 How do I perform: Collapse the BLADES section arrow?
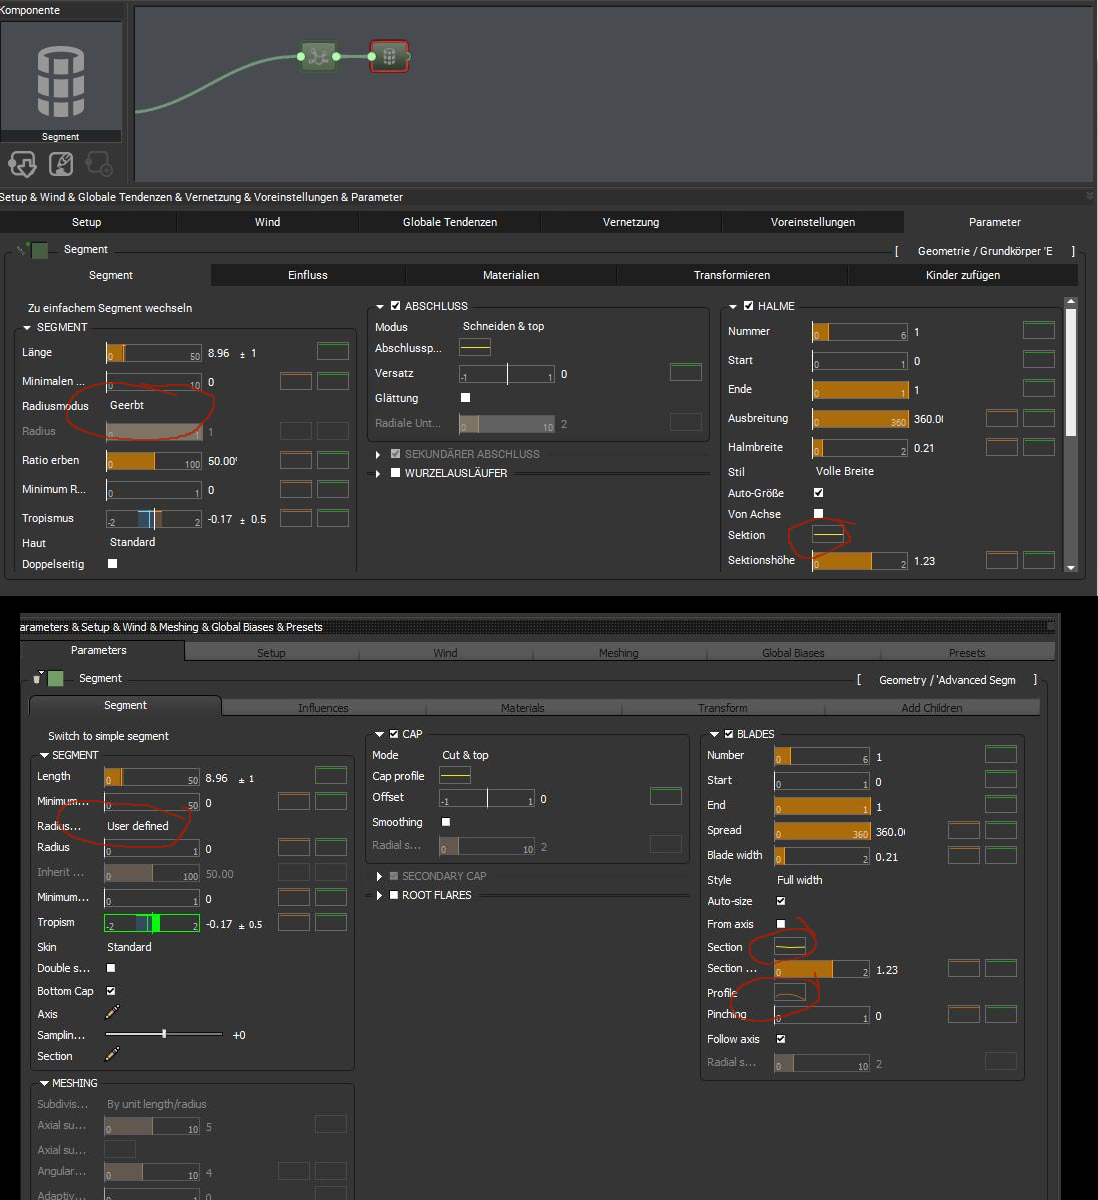(714, 734)
